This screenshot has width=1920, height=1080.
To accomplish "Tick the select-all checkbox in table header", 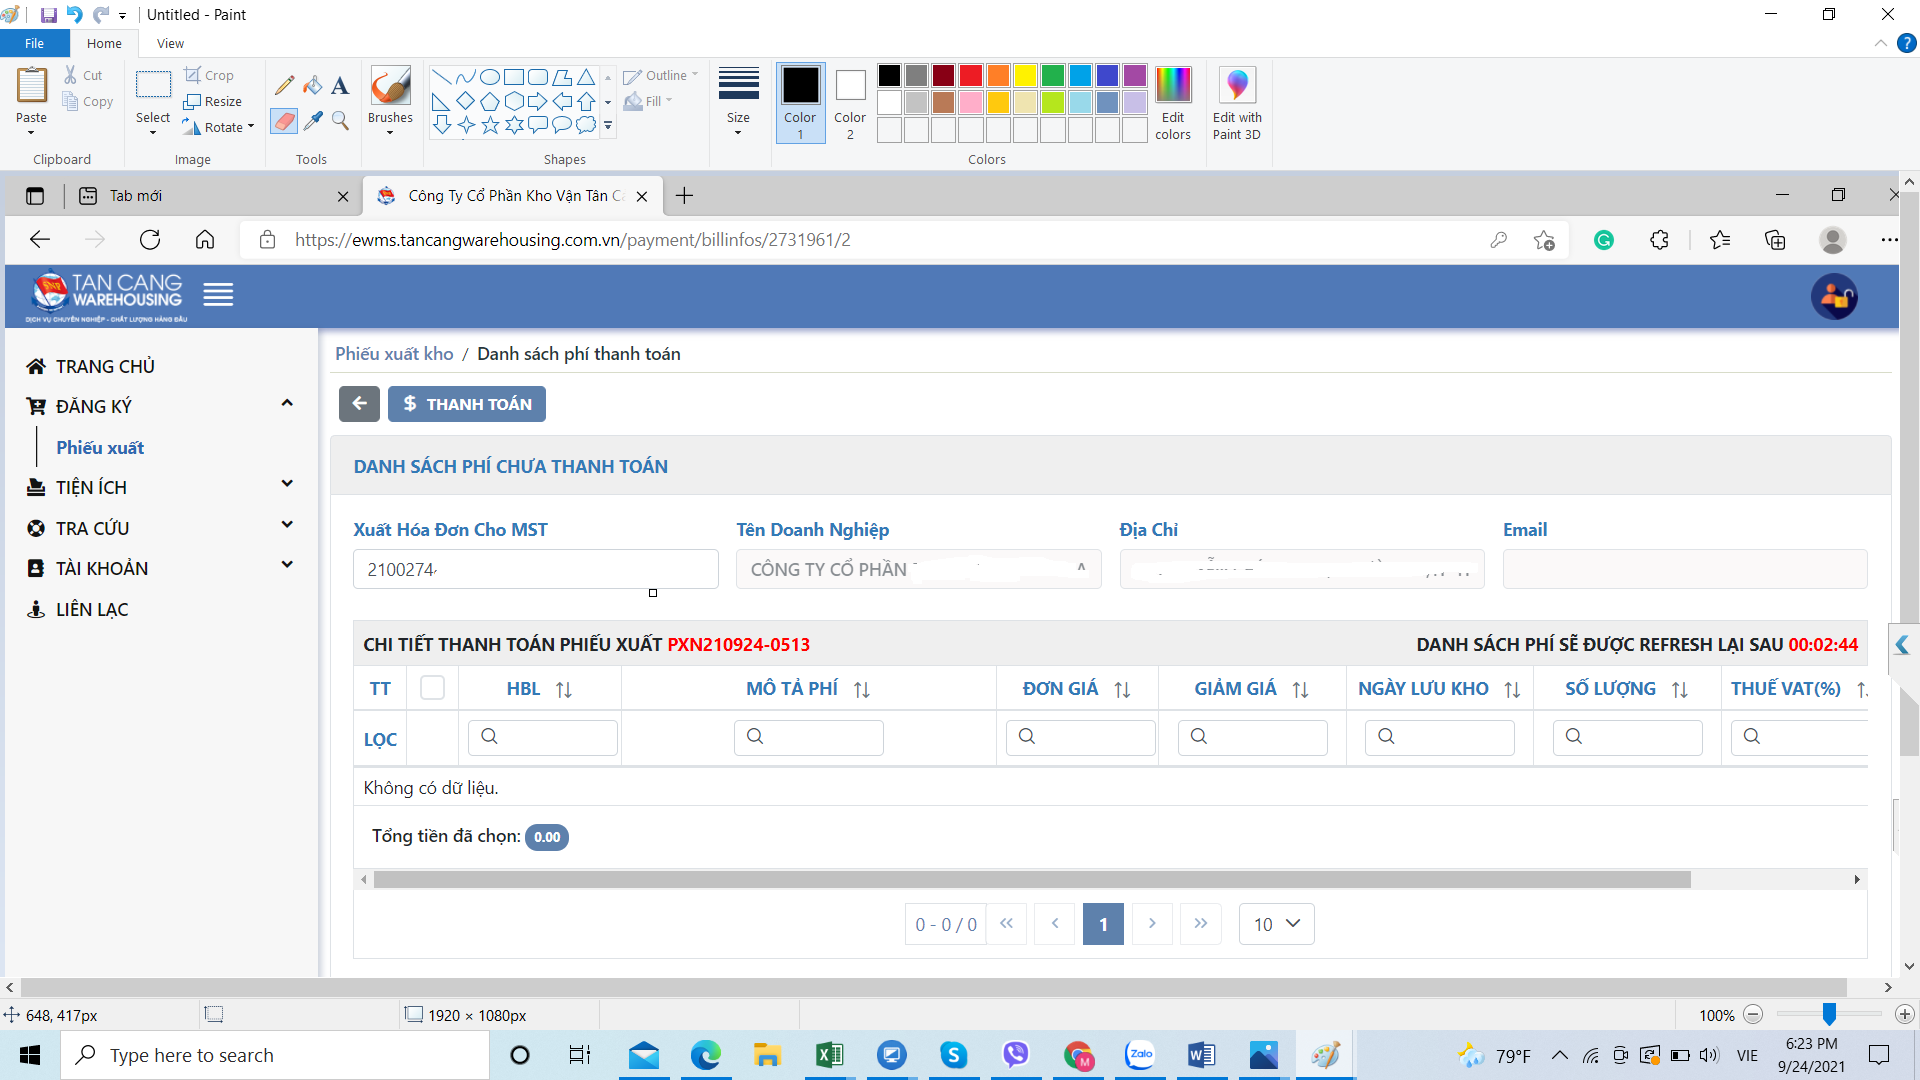I will coord(432,688).
